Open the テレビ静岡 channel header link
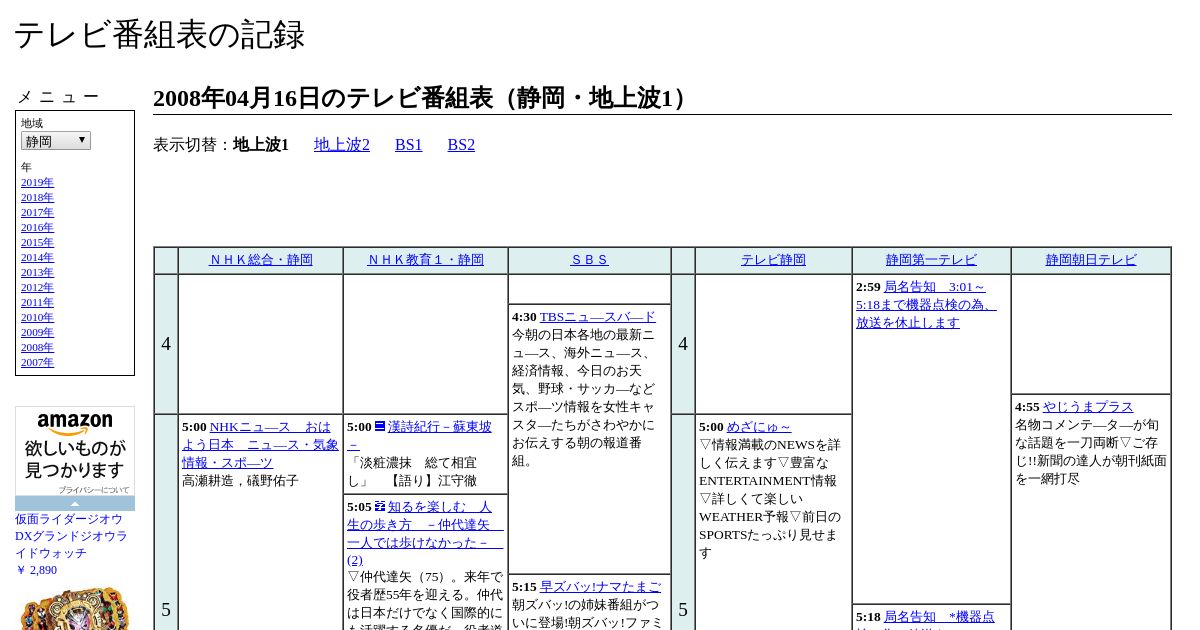Screen dimensions: 1200x630 [x=773, y=260]
